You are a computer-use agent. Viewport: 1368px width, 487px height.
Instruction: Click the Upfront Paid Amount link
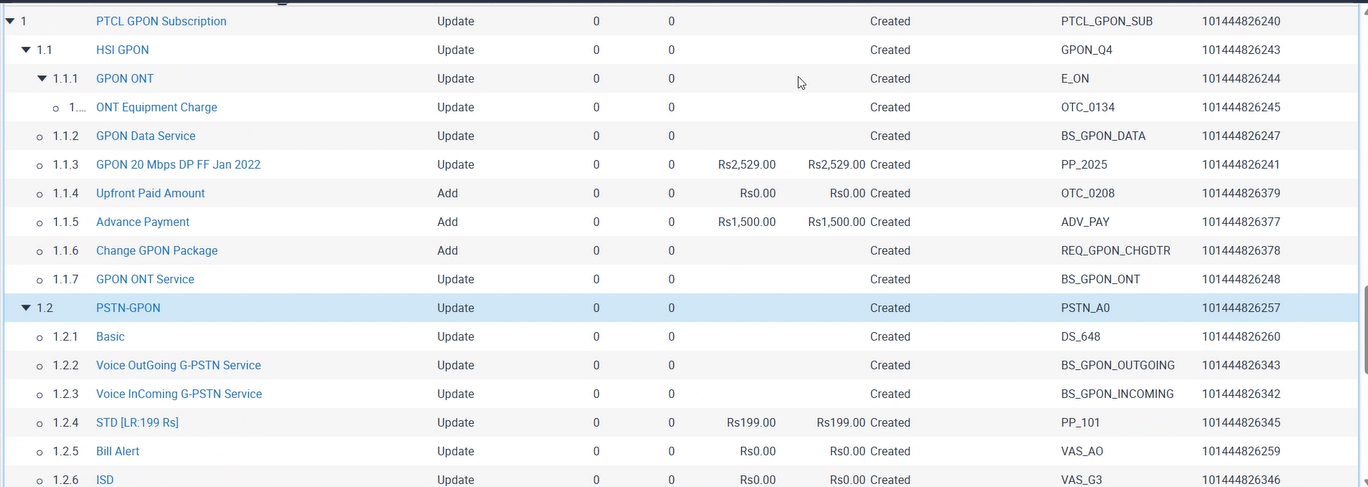coord(150,193)
